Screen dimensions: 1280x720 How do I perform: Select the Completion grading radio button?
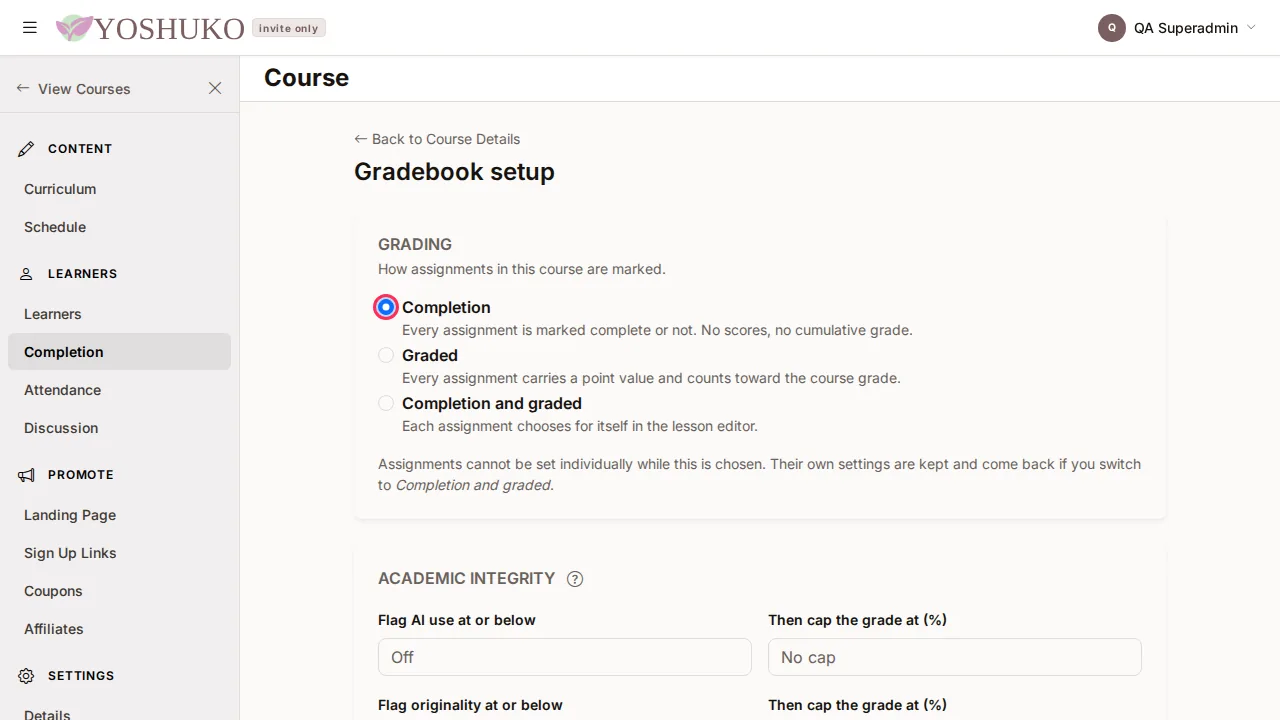pyautogui.click(x=386, y=307)
